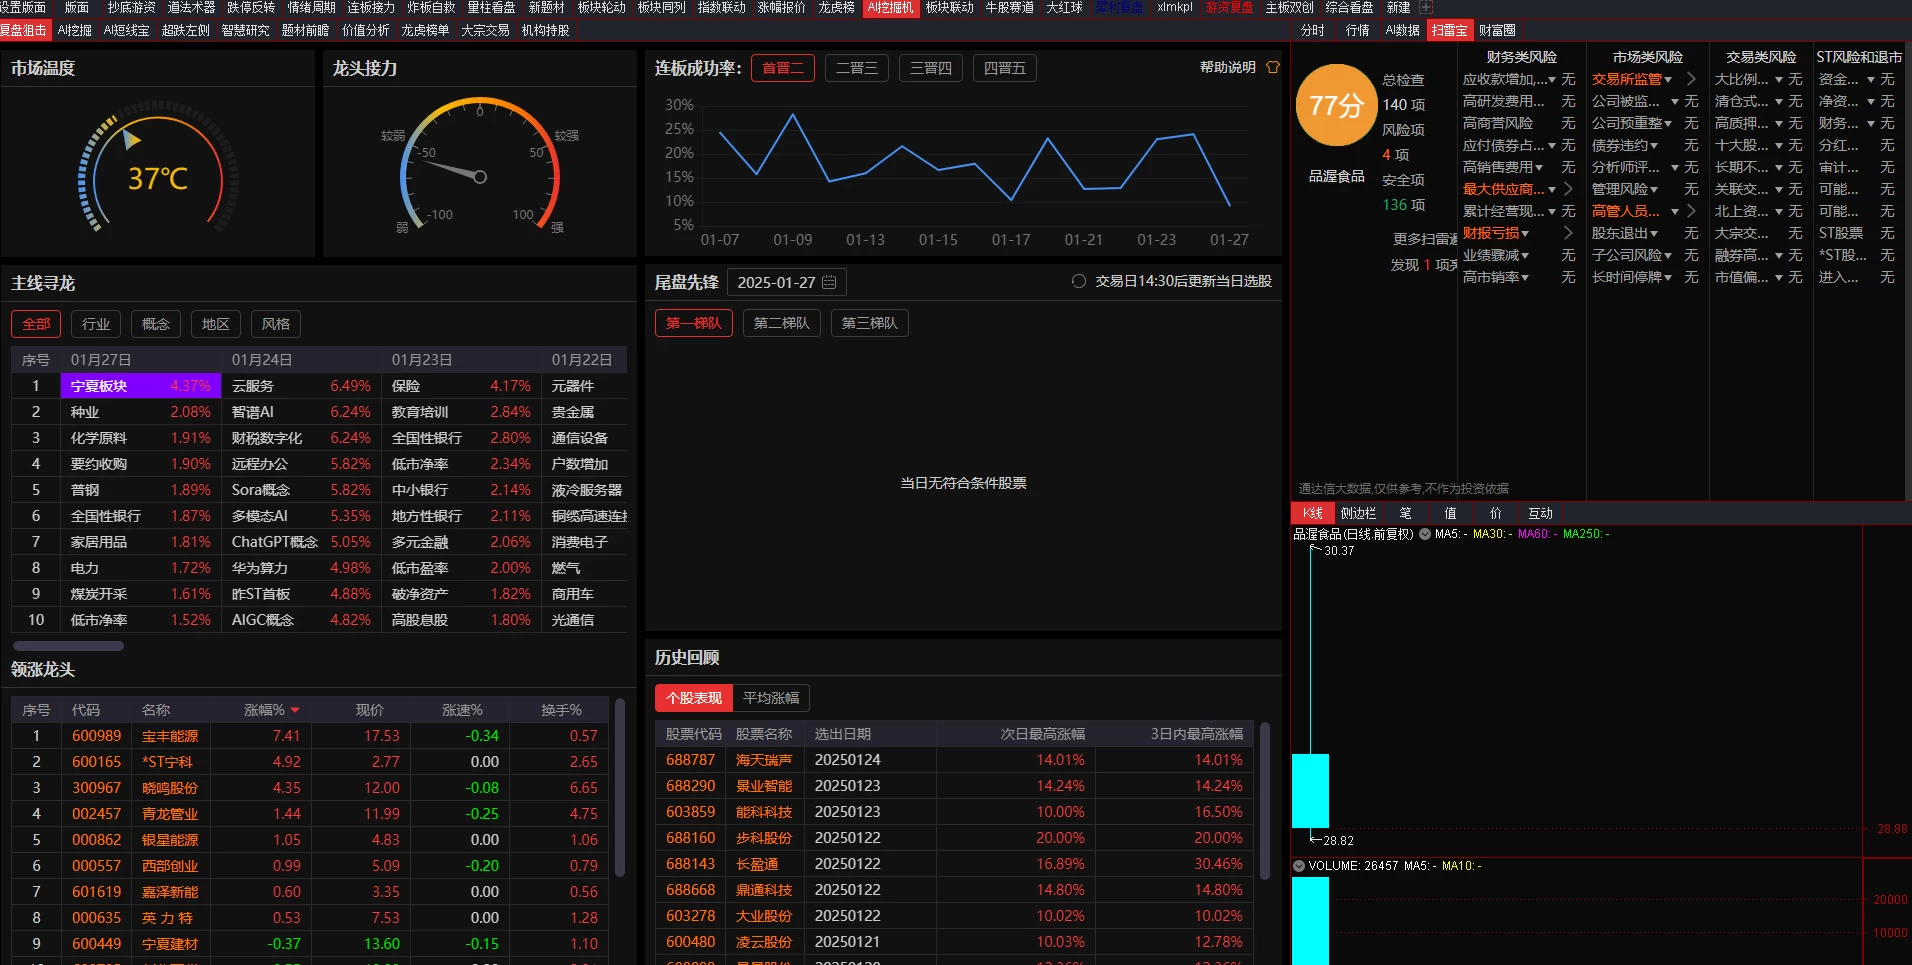
Task: Switch filter to 概念 in 主线寻龙
Action: point(156,324)
